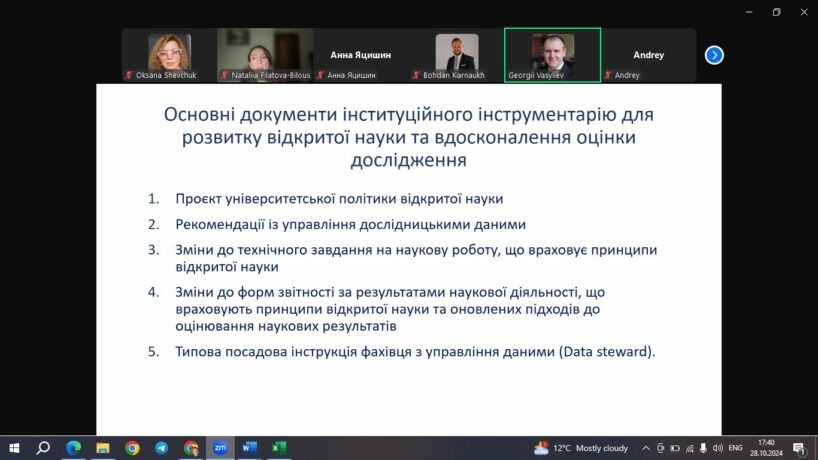Open the Wi-Fi network tray icon
Viewport: 818px width, 460px height.
click(x=689, y=448)
